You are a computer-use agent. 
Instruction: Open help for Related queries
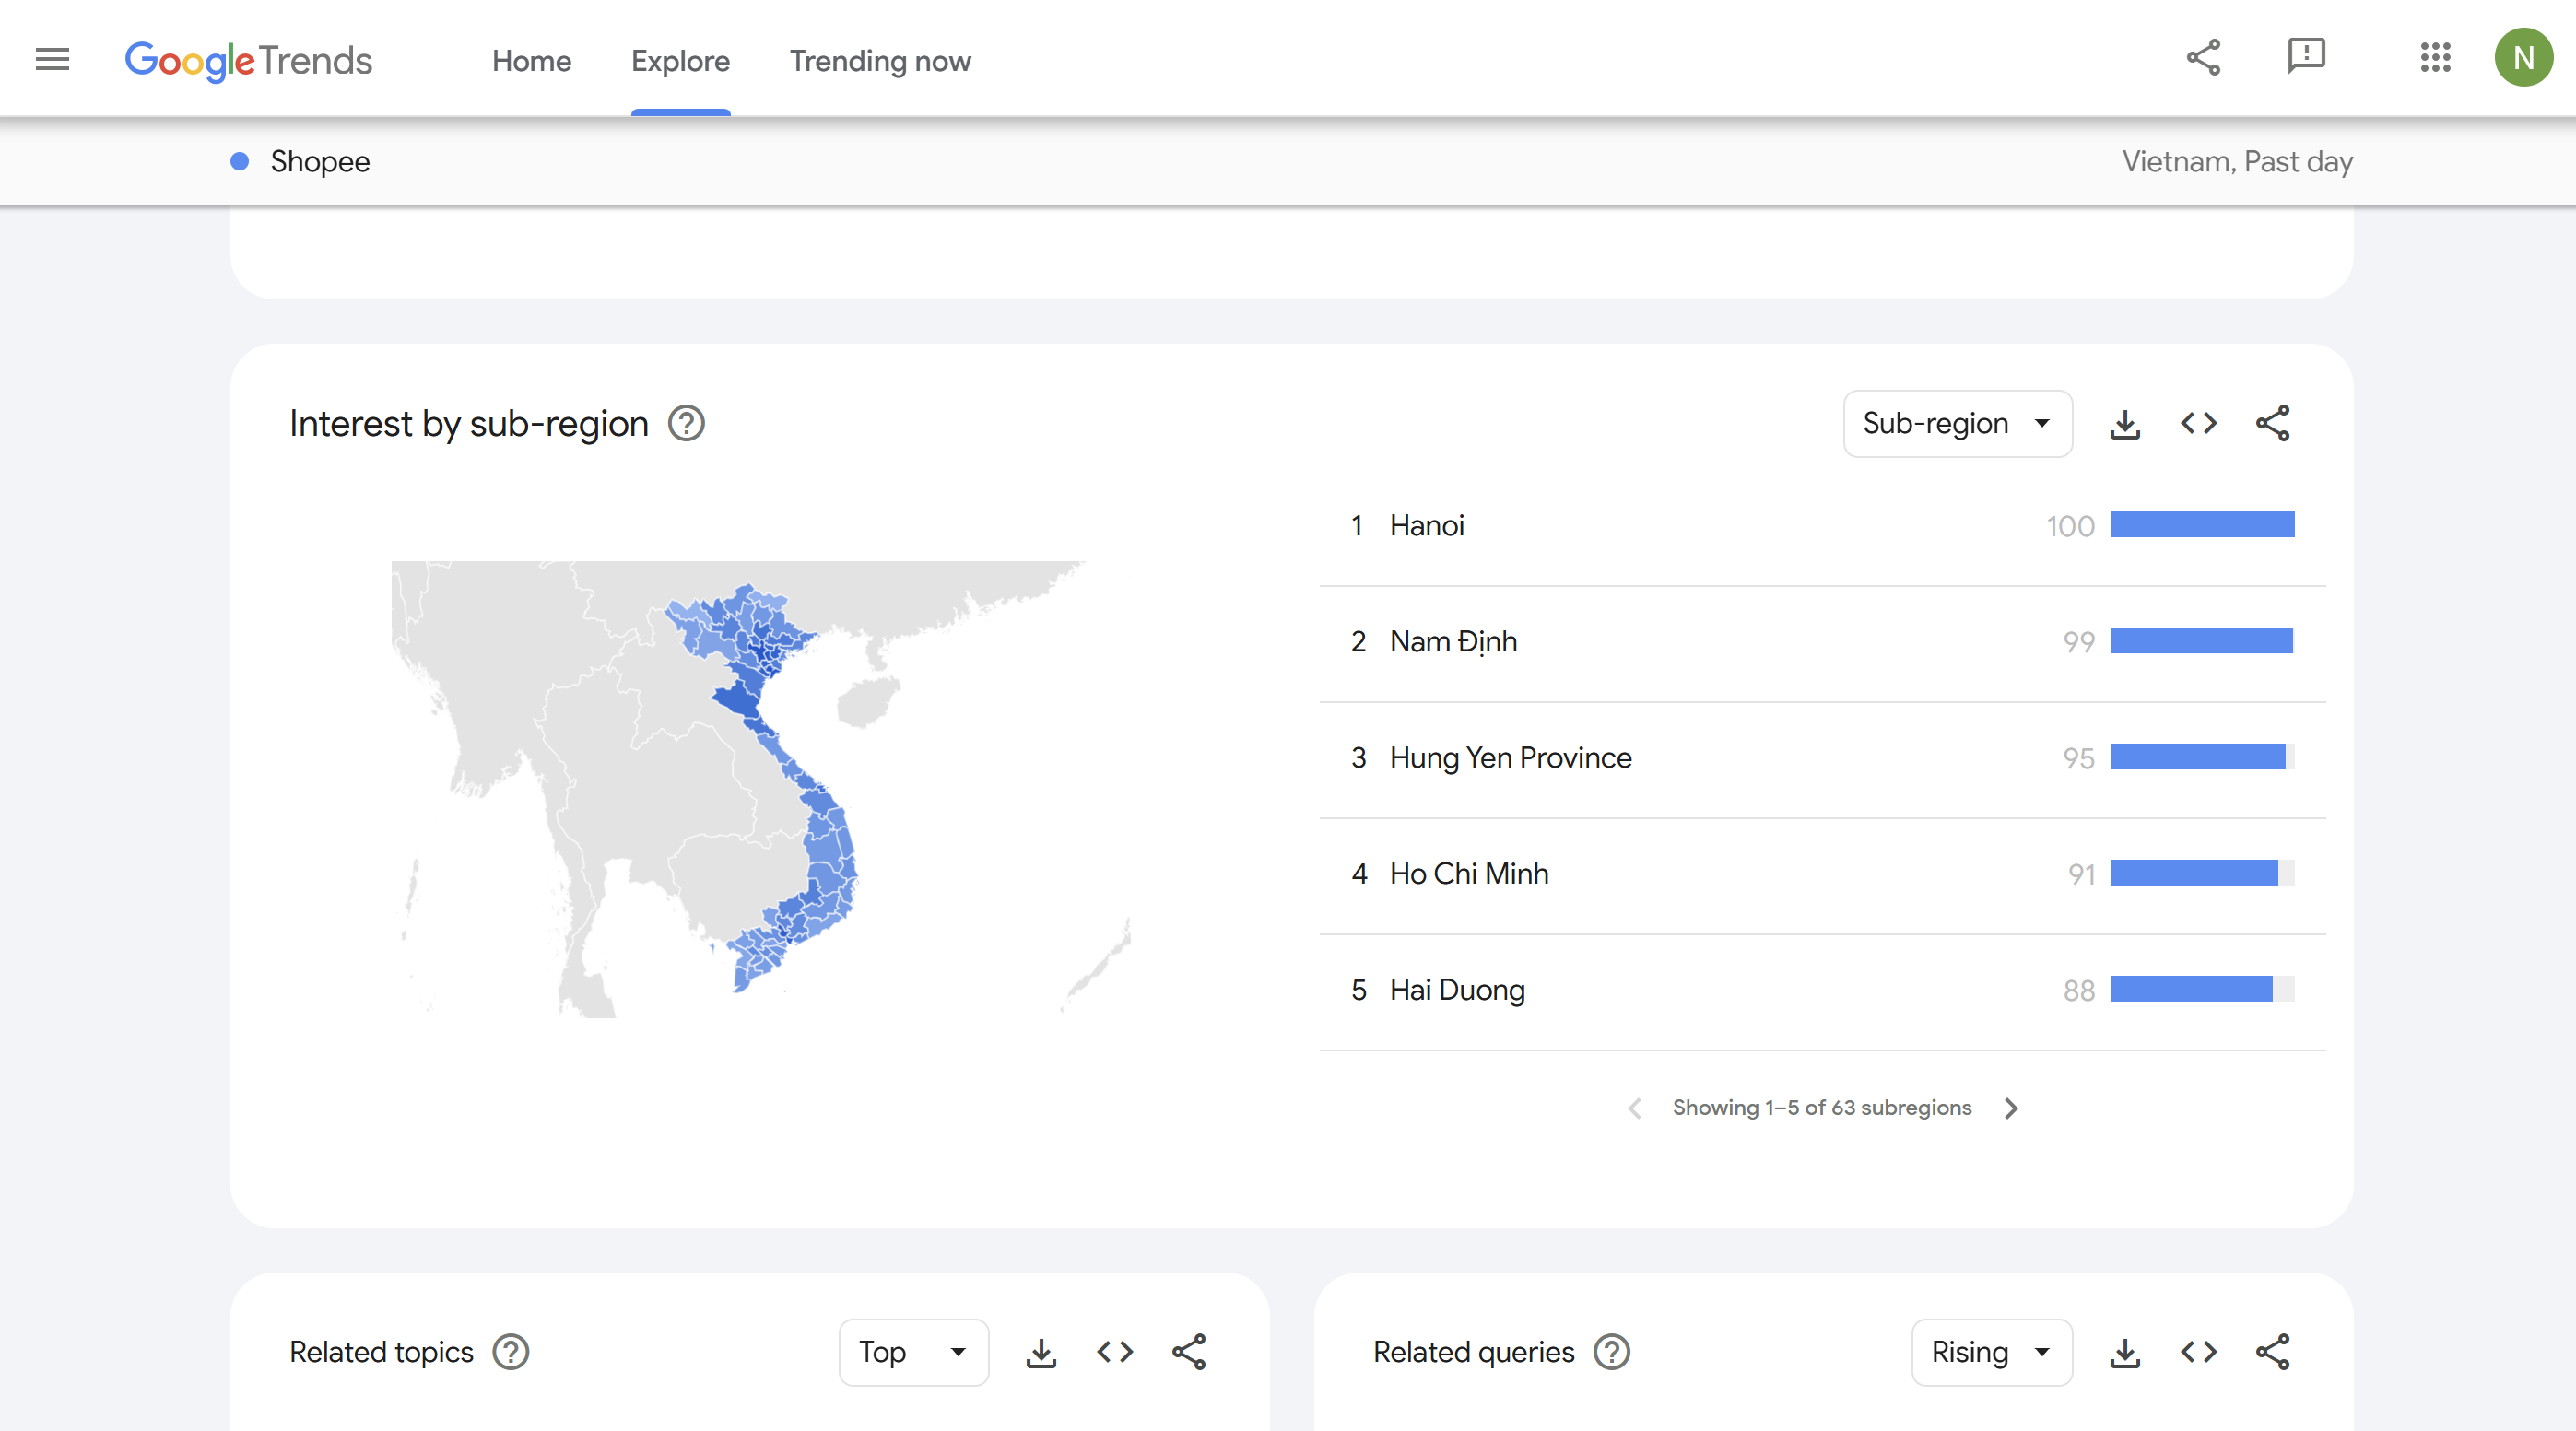coord(1611,1352)
